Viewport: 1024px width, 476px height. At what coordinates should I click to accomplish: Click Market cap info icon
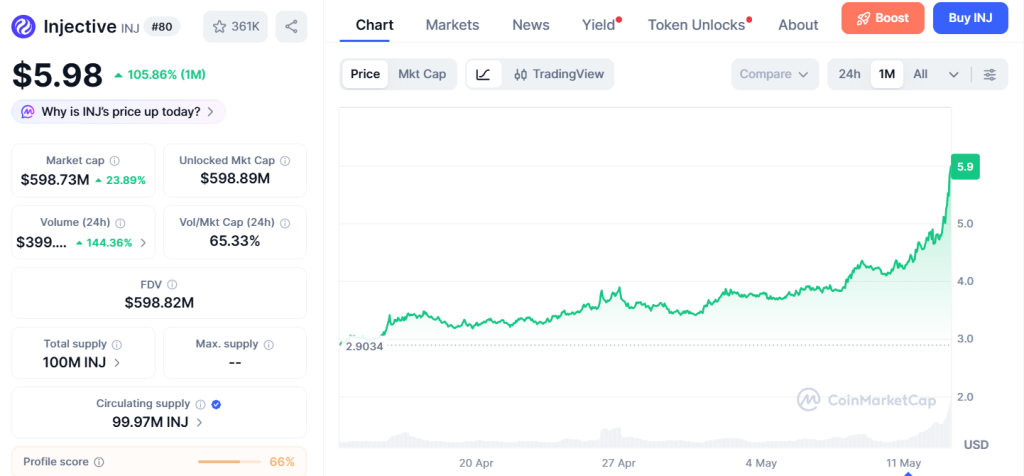[114, 161]
